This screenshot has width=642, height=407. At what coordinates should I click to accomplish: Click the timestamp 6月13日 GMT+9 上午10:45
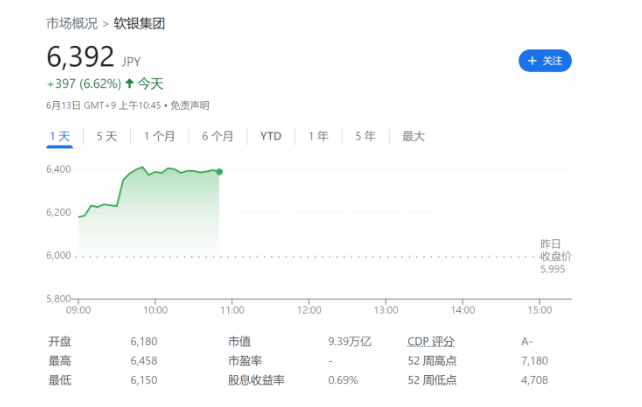pos(104,106)
